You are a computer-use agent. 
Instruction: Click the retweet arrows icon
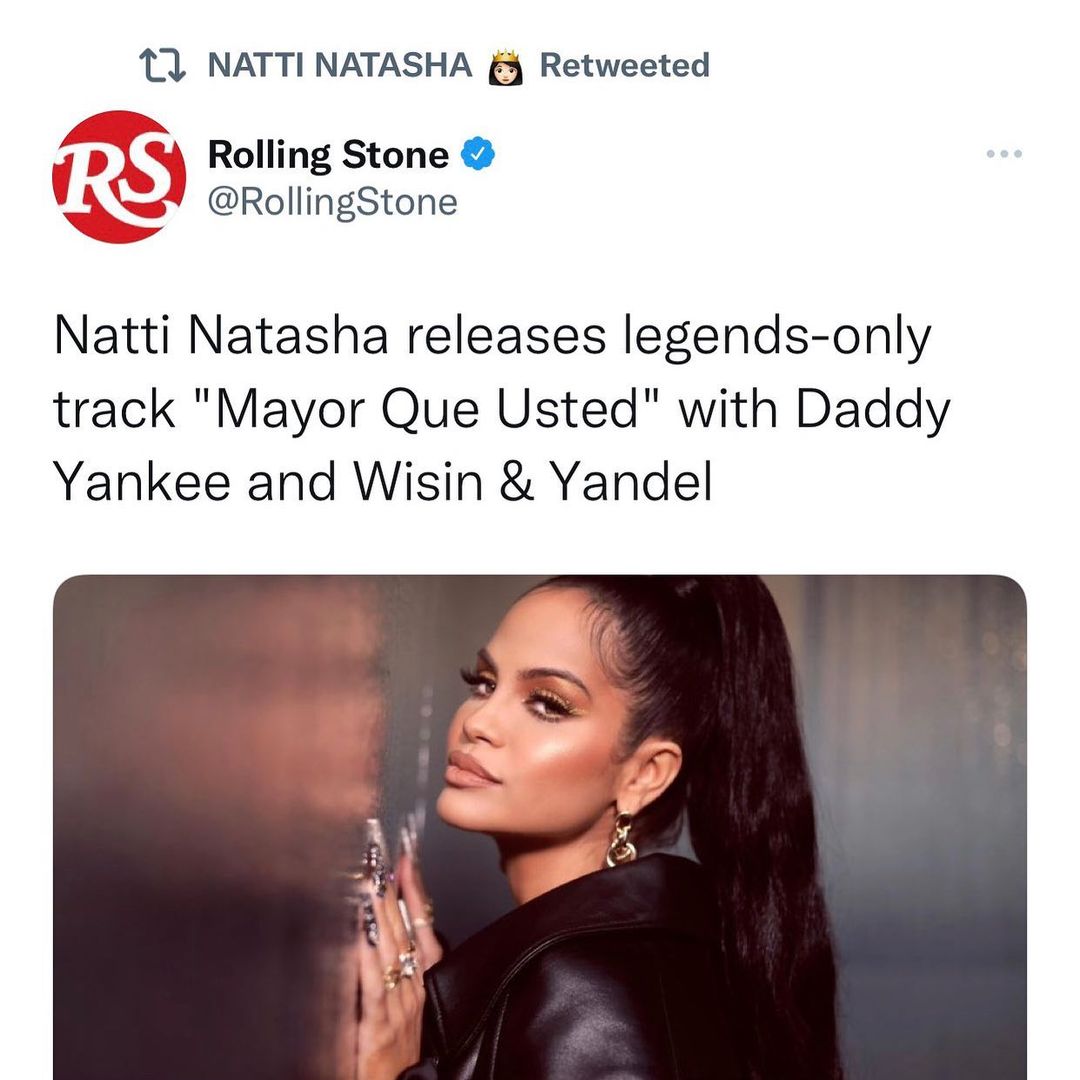point(163,65)
